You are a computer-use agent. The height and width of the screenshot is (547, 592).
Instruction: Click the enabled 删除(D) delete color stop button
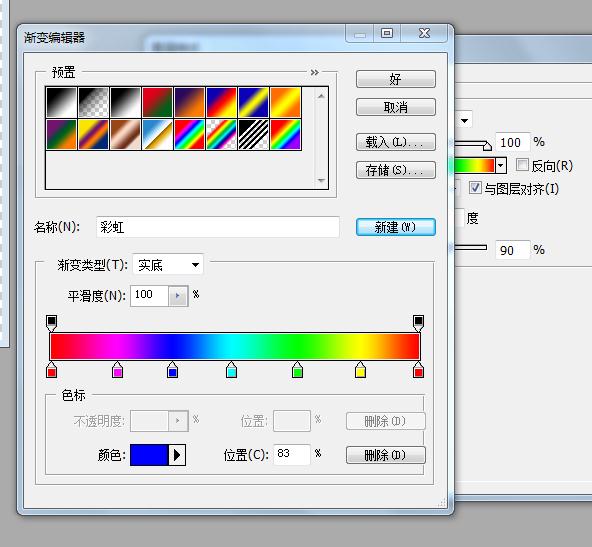(385, 455)
